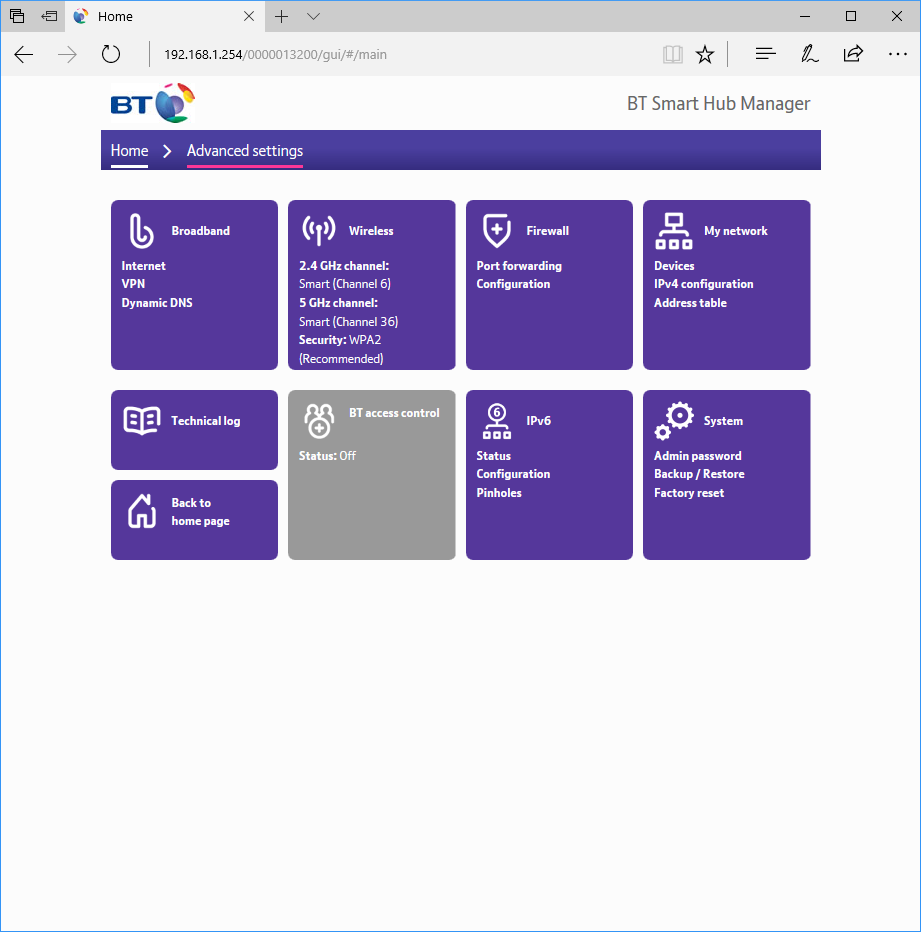Open the browser More menu
921x932 pixels.
click(x=897, y=54)
